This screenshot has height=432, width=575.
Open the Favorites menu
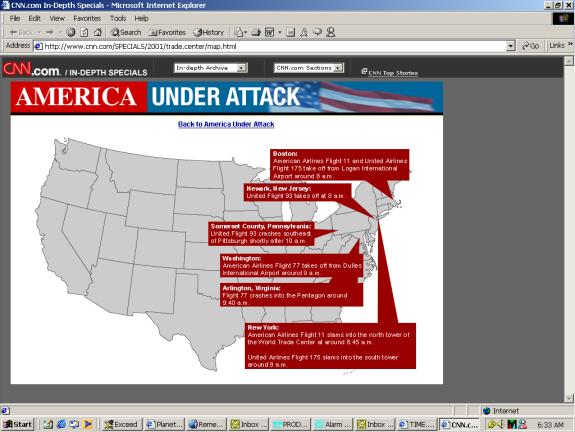click(x=87, y=18)
